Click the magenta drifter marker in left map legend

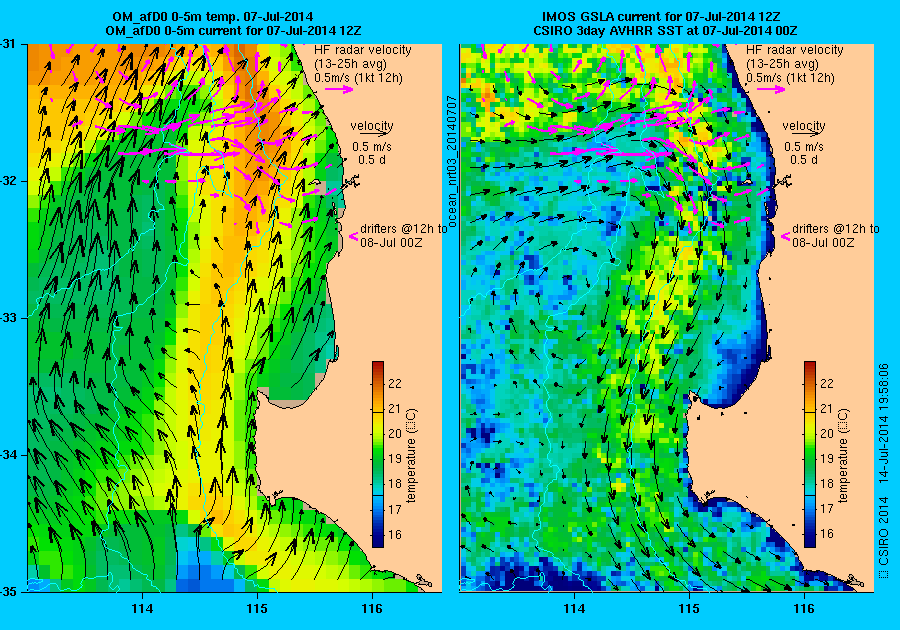(x=354, y=236)
